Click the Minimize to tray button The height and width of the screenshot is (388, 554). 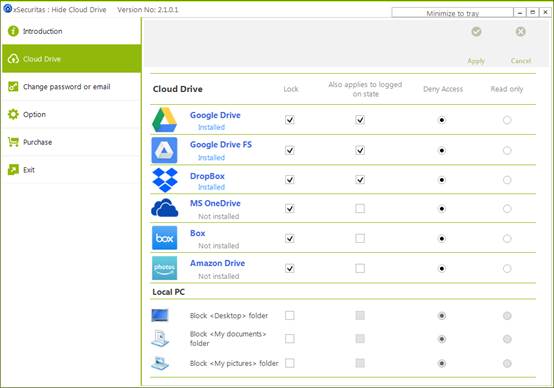[452, 13]
